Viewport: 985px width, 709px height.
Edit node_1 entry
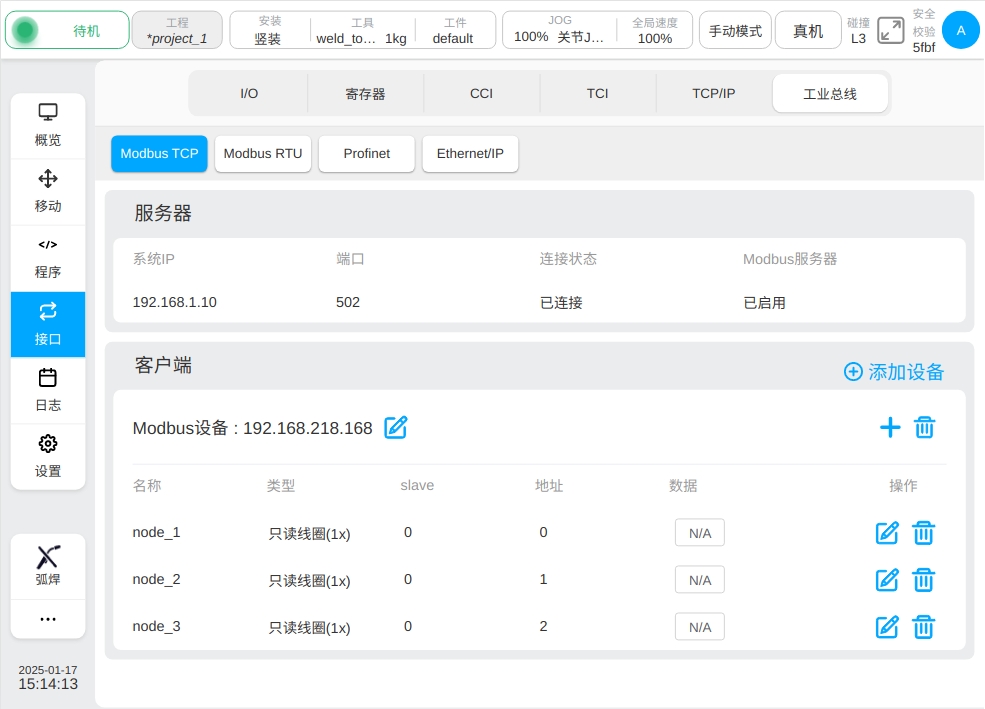[887, 533]
